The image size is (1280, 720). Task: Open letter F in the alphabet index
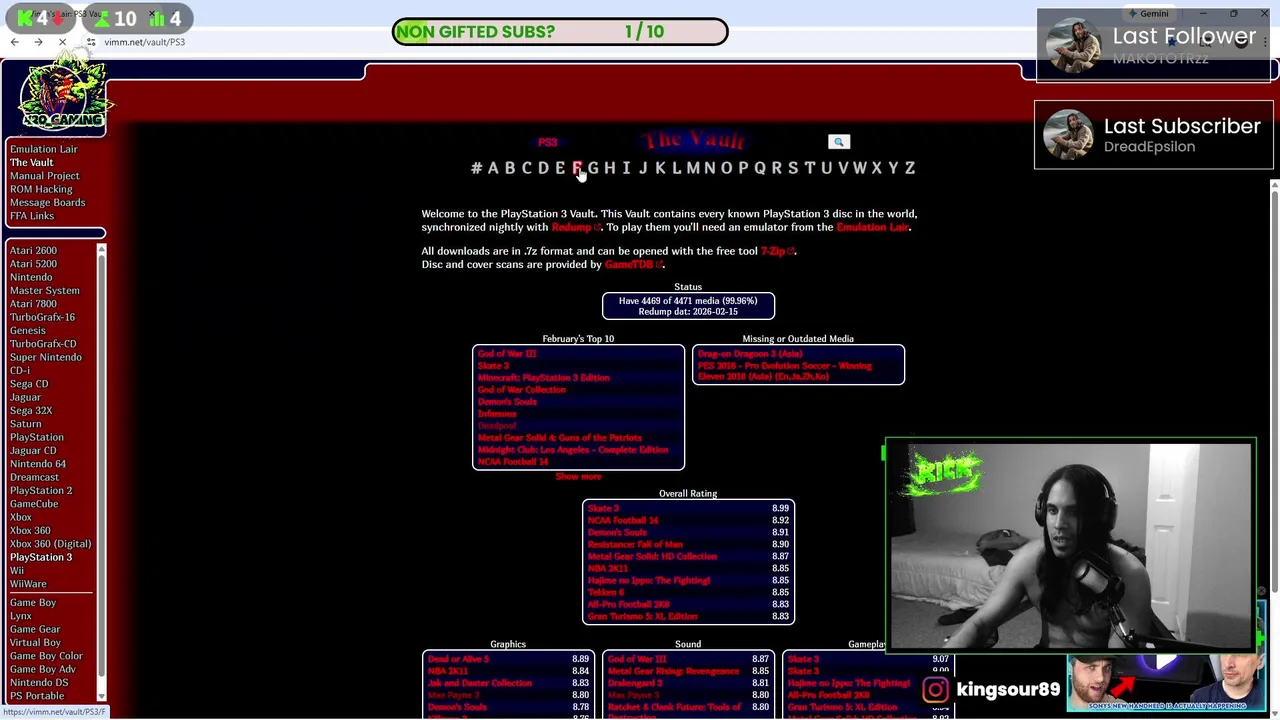click(x=577, y=168)
